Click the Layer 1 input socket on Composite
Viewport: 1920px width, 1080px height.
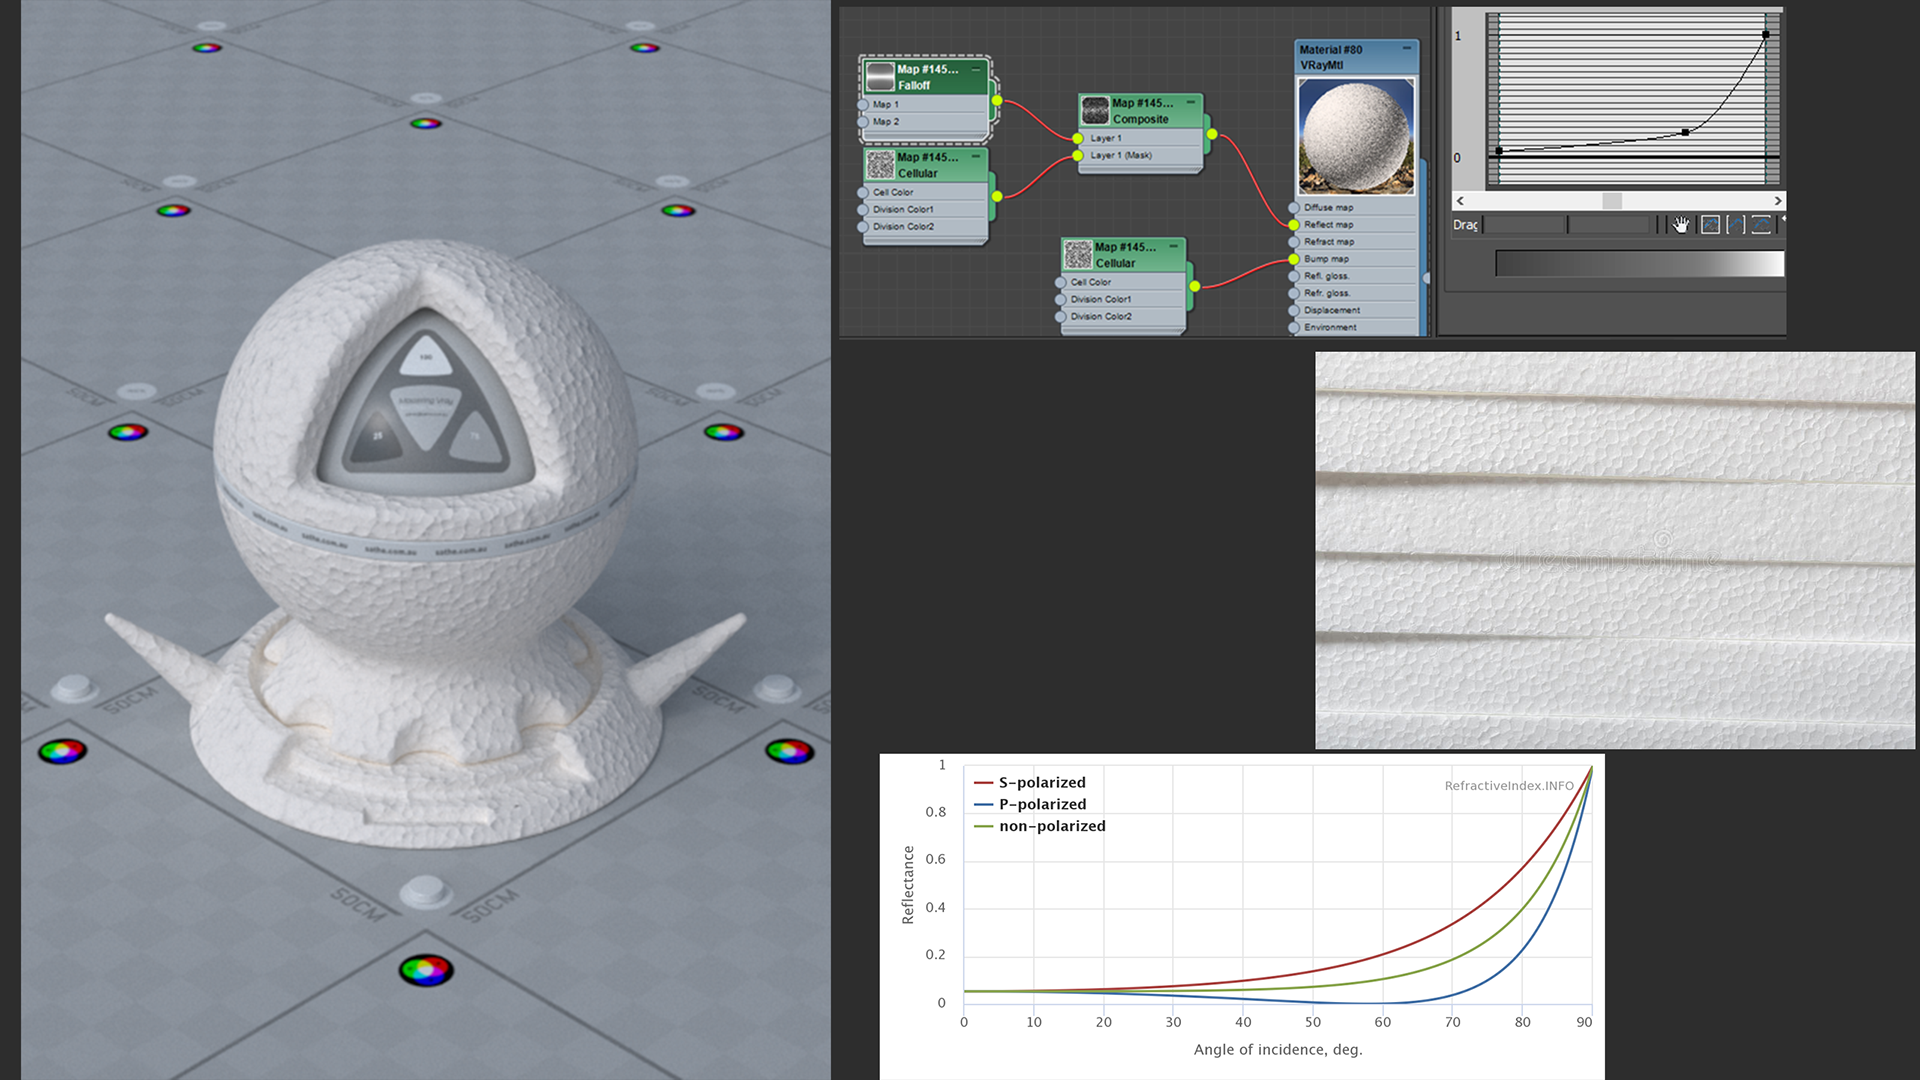(1078, 138)
